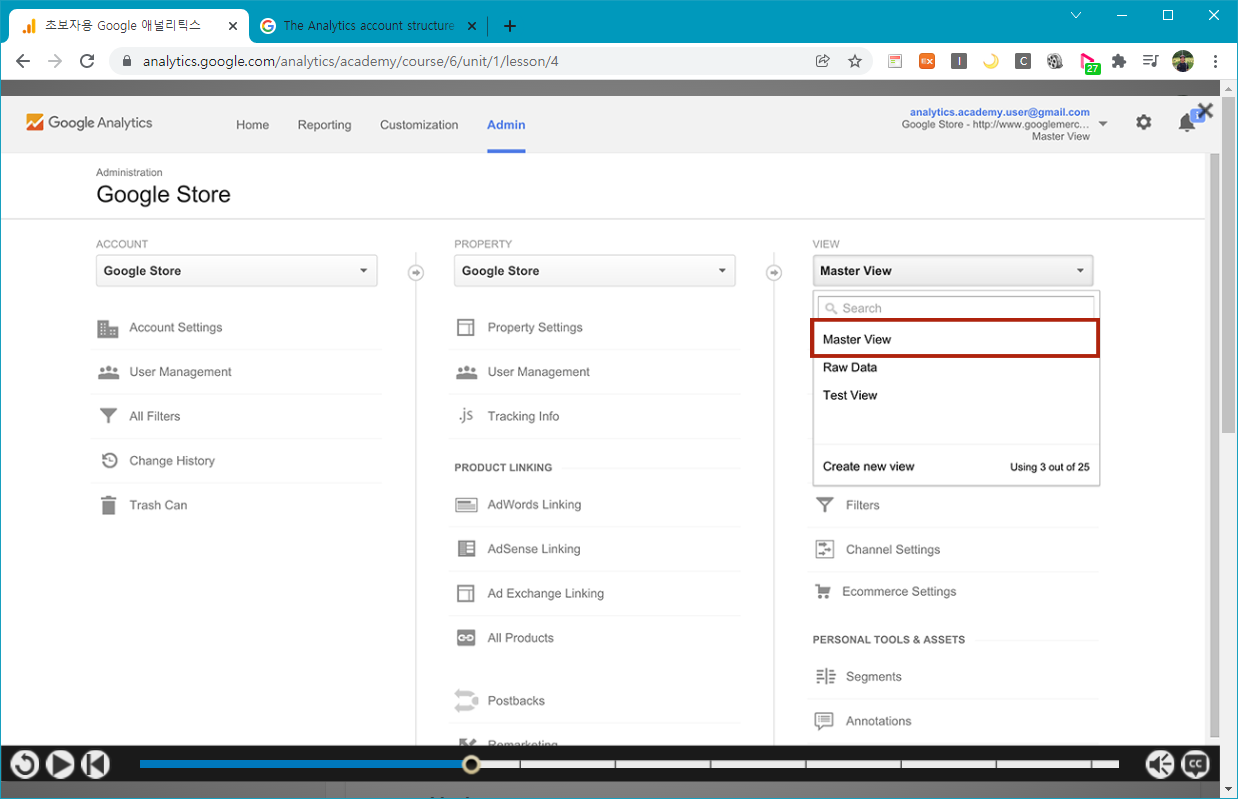
Task: Click the share page icon in address bar
Action: 823,61
